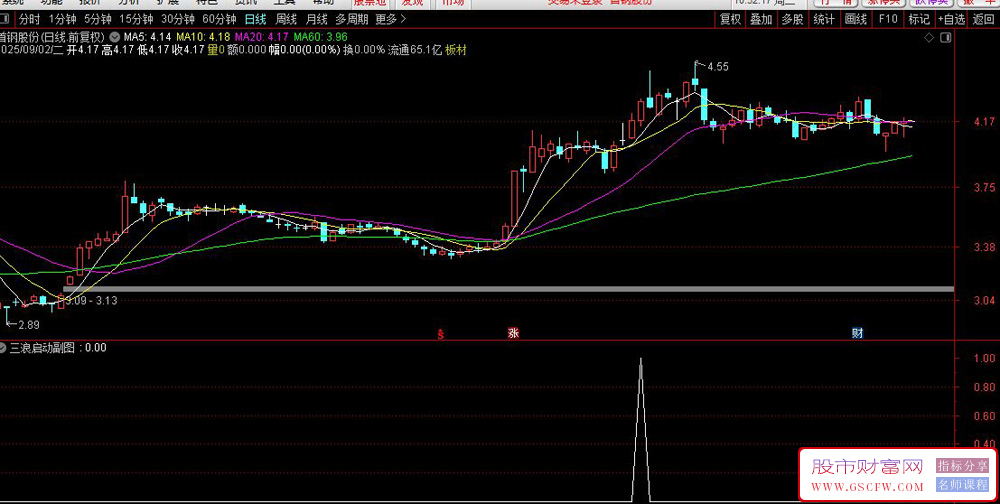Click the 3.75 price axis label
The height and width of the screenshot is (504, 1000).
click(x=982, y=188)
